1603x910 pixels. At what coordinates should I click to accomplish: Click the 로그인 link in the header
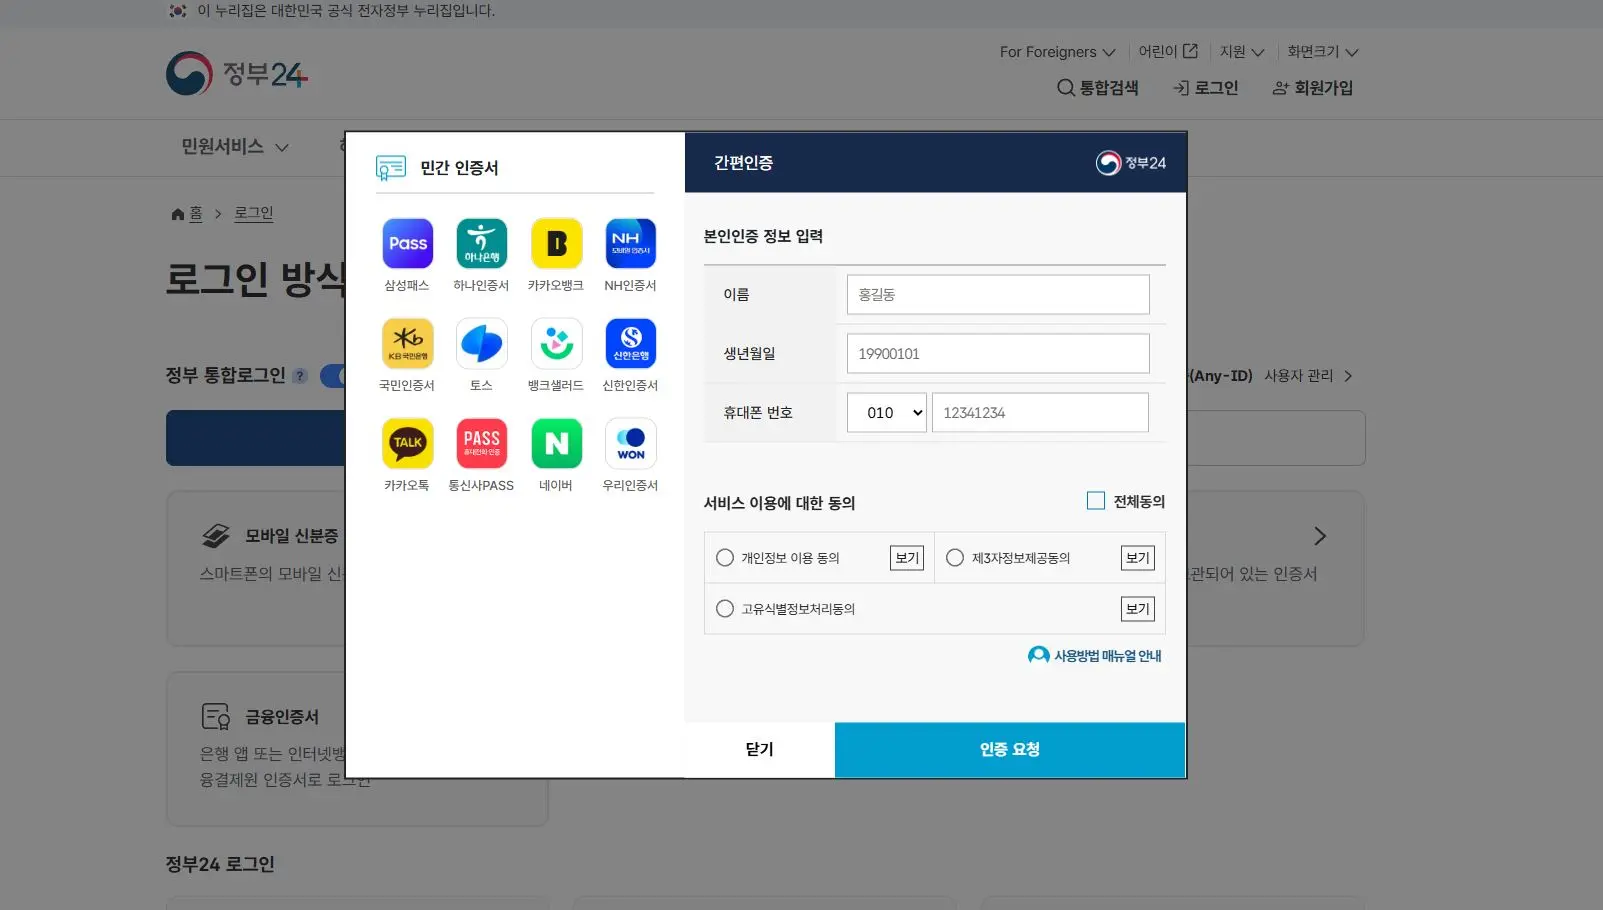point(1206,88)
